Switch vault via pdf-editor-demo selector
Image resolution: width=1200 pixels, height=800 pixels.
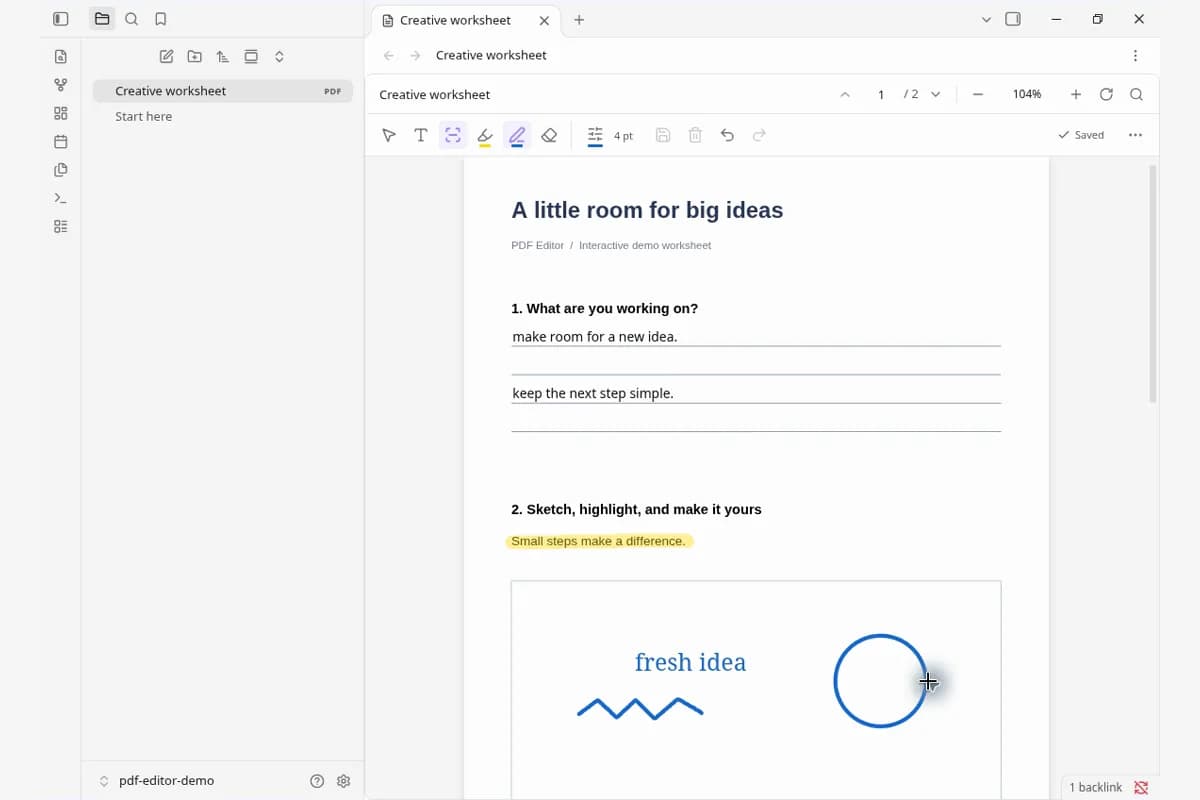157,781
